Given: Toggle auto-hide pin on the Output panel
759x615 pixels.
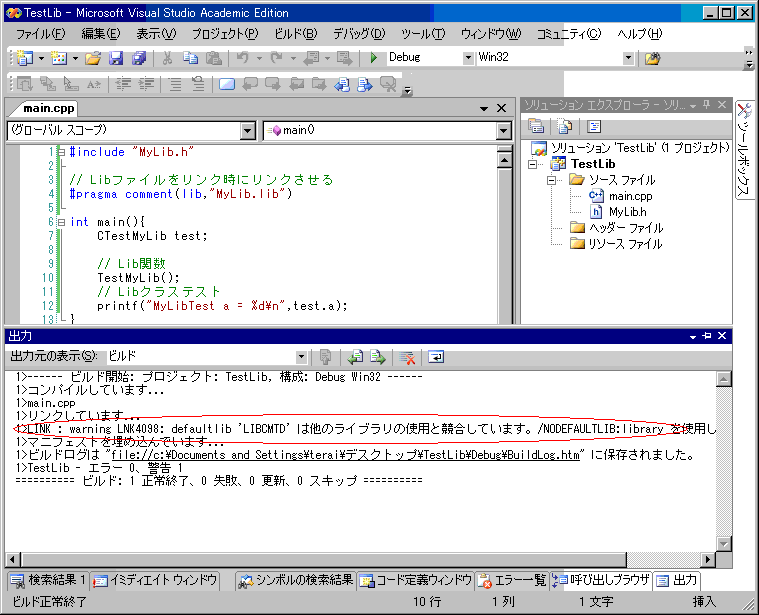Looking at the screenshot, I should point(706,336).
